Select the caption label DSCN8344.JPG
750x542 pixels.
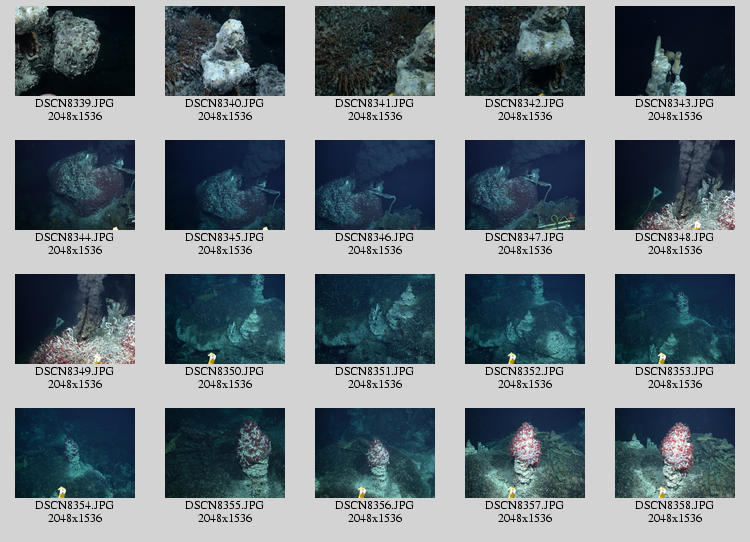point(75,237)
